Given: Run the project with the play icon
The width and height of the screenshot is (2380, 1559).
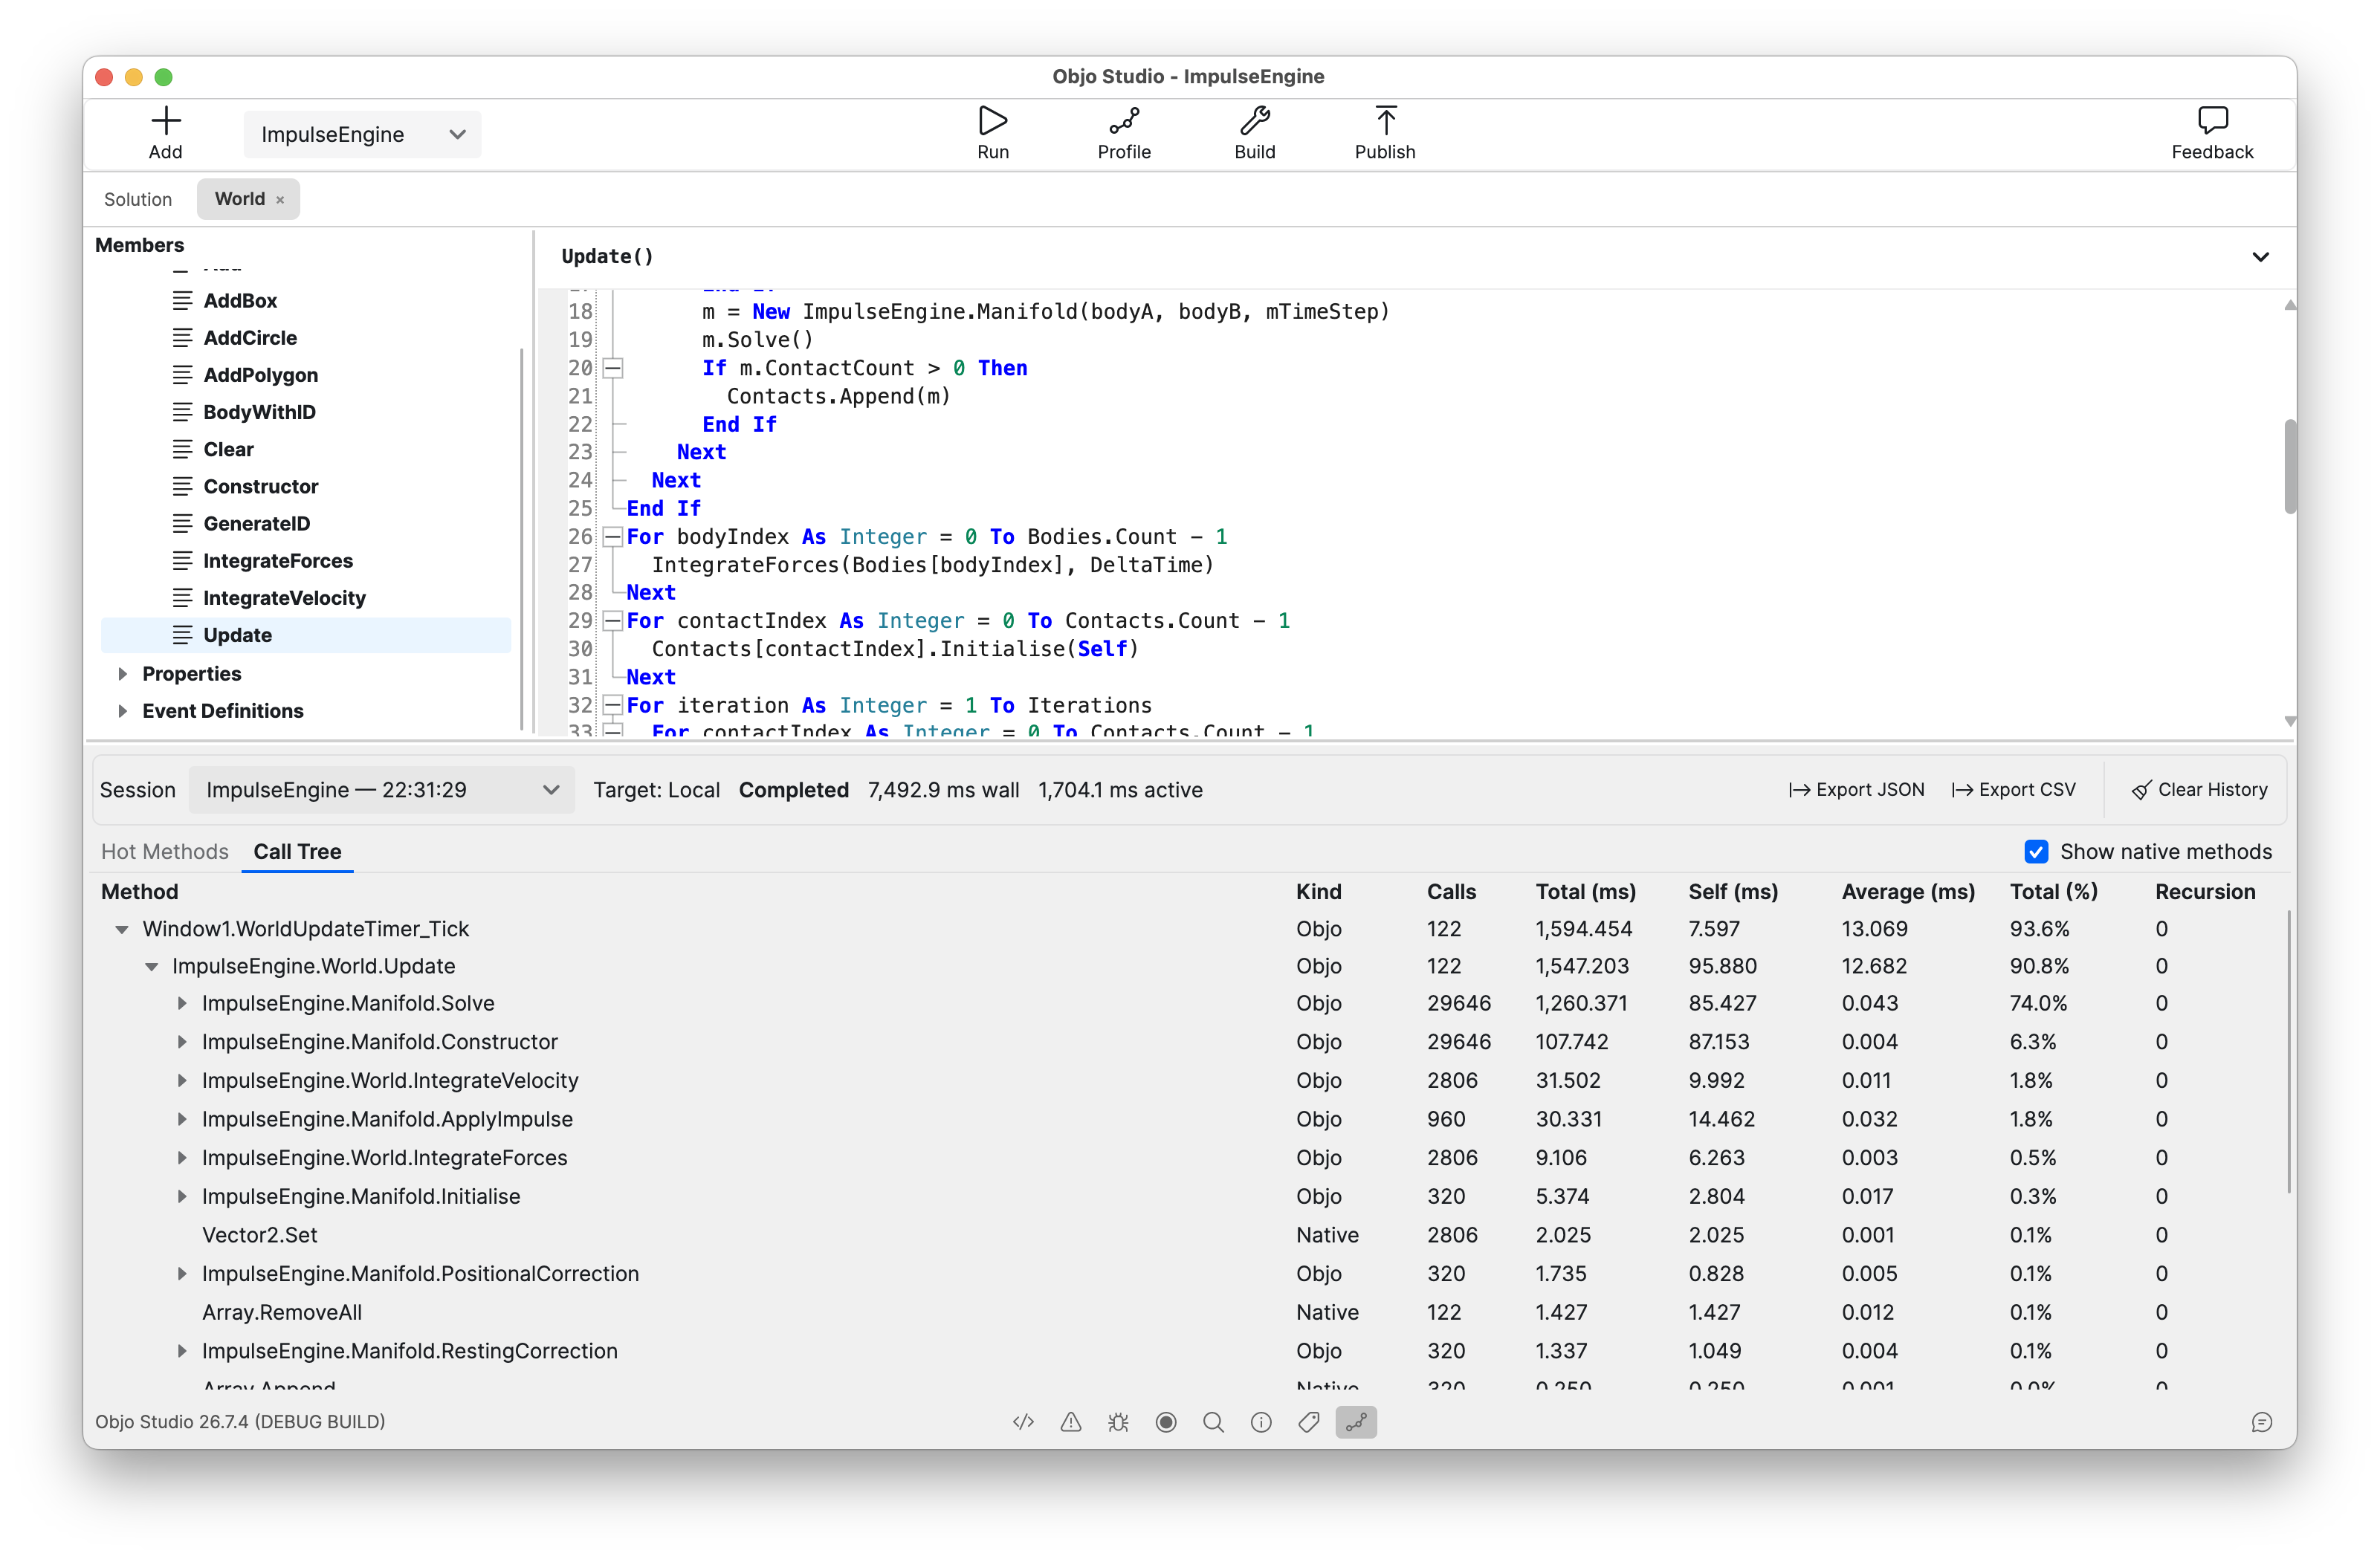Looking at the screenshot, I should tap(992, 122).
